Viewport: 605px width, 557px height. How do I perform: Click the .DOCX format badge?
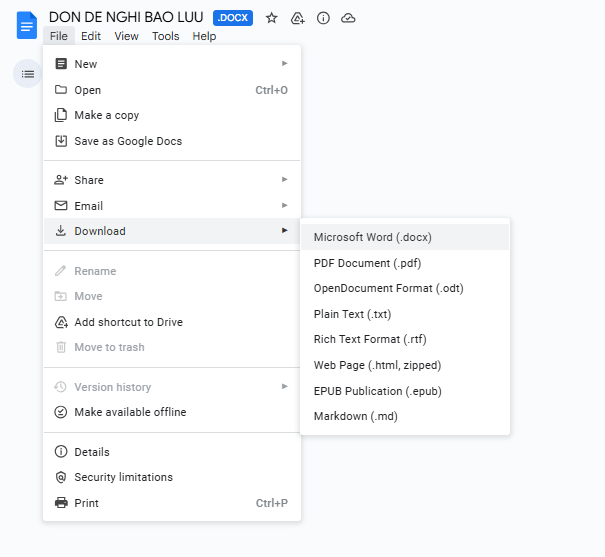233,18
